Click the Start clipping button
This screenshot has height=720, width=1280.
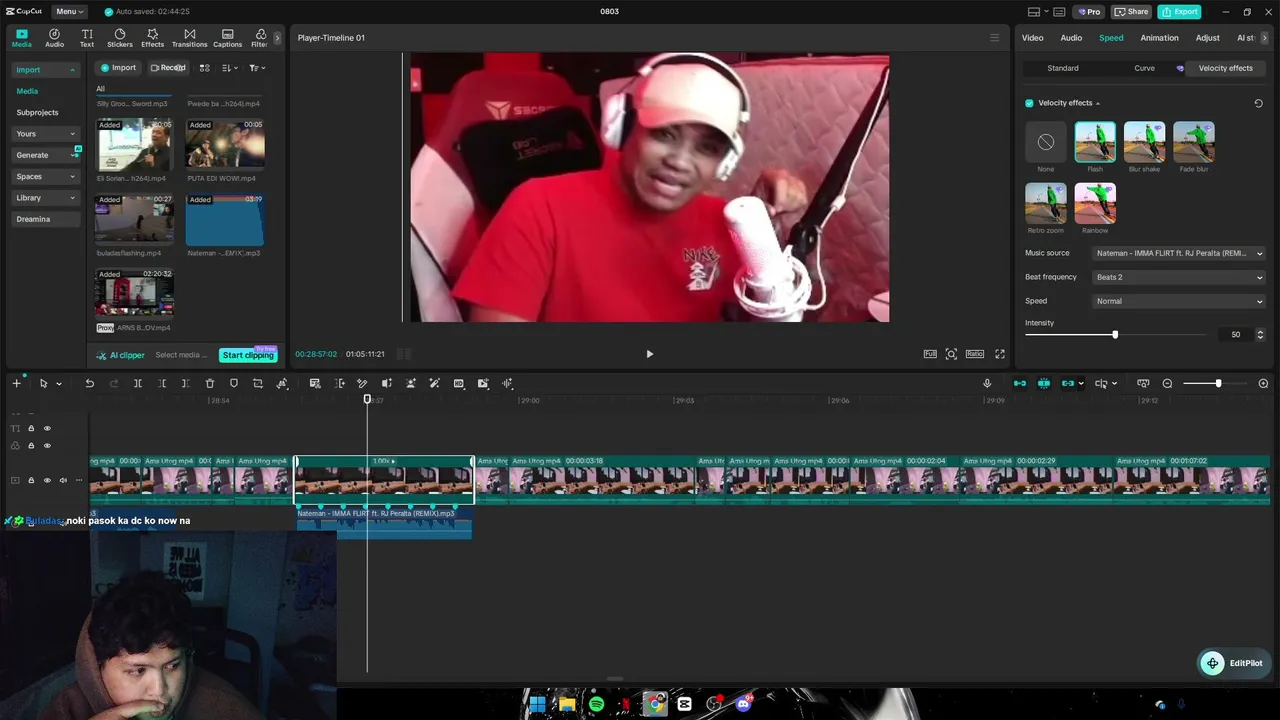(x=248, y=355)
